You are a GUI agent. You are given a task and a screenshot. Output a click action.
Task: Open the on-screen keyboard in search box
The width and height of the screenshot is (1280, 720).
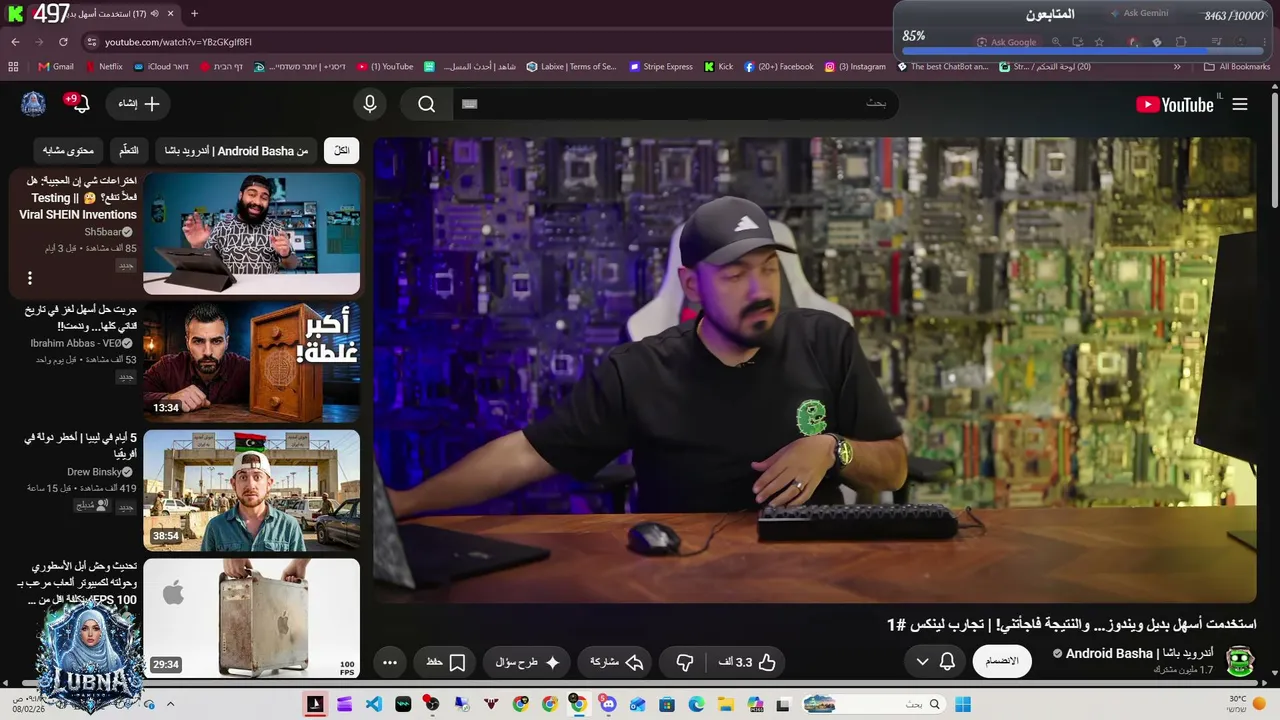click(470, 104)
